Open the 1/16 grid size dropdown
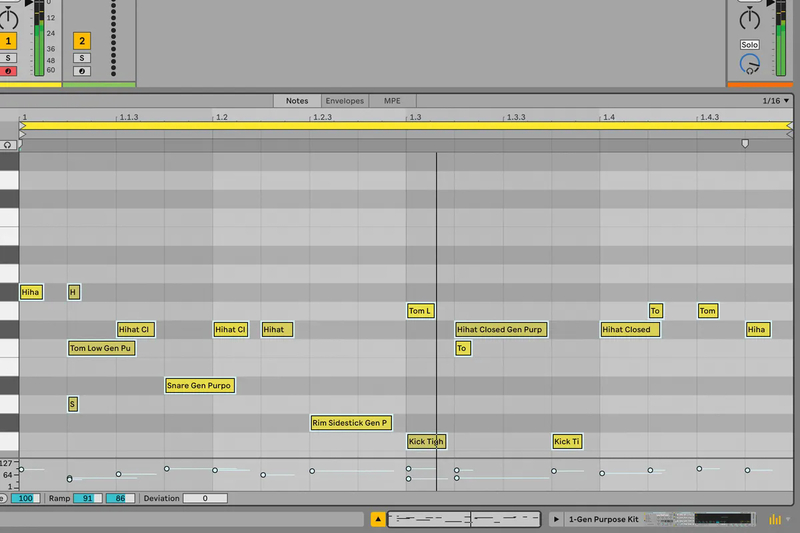 point(776,101)
